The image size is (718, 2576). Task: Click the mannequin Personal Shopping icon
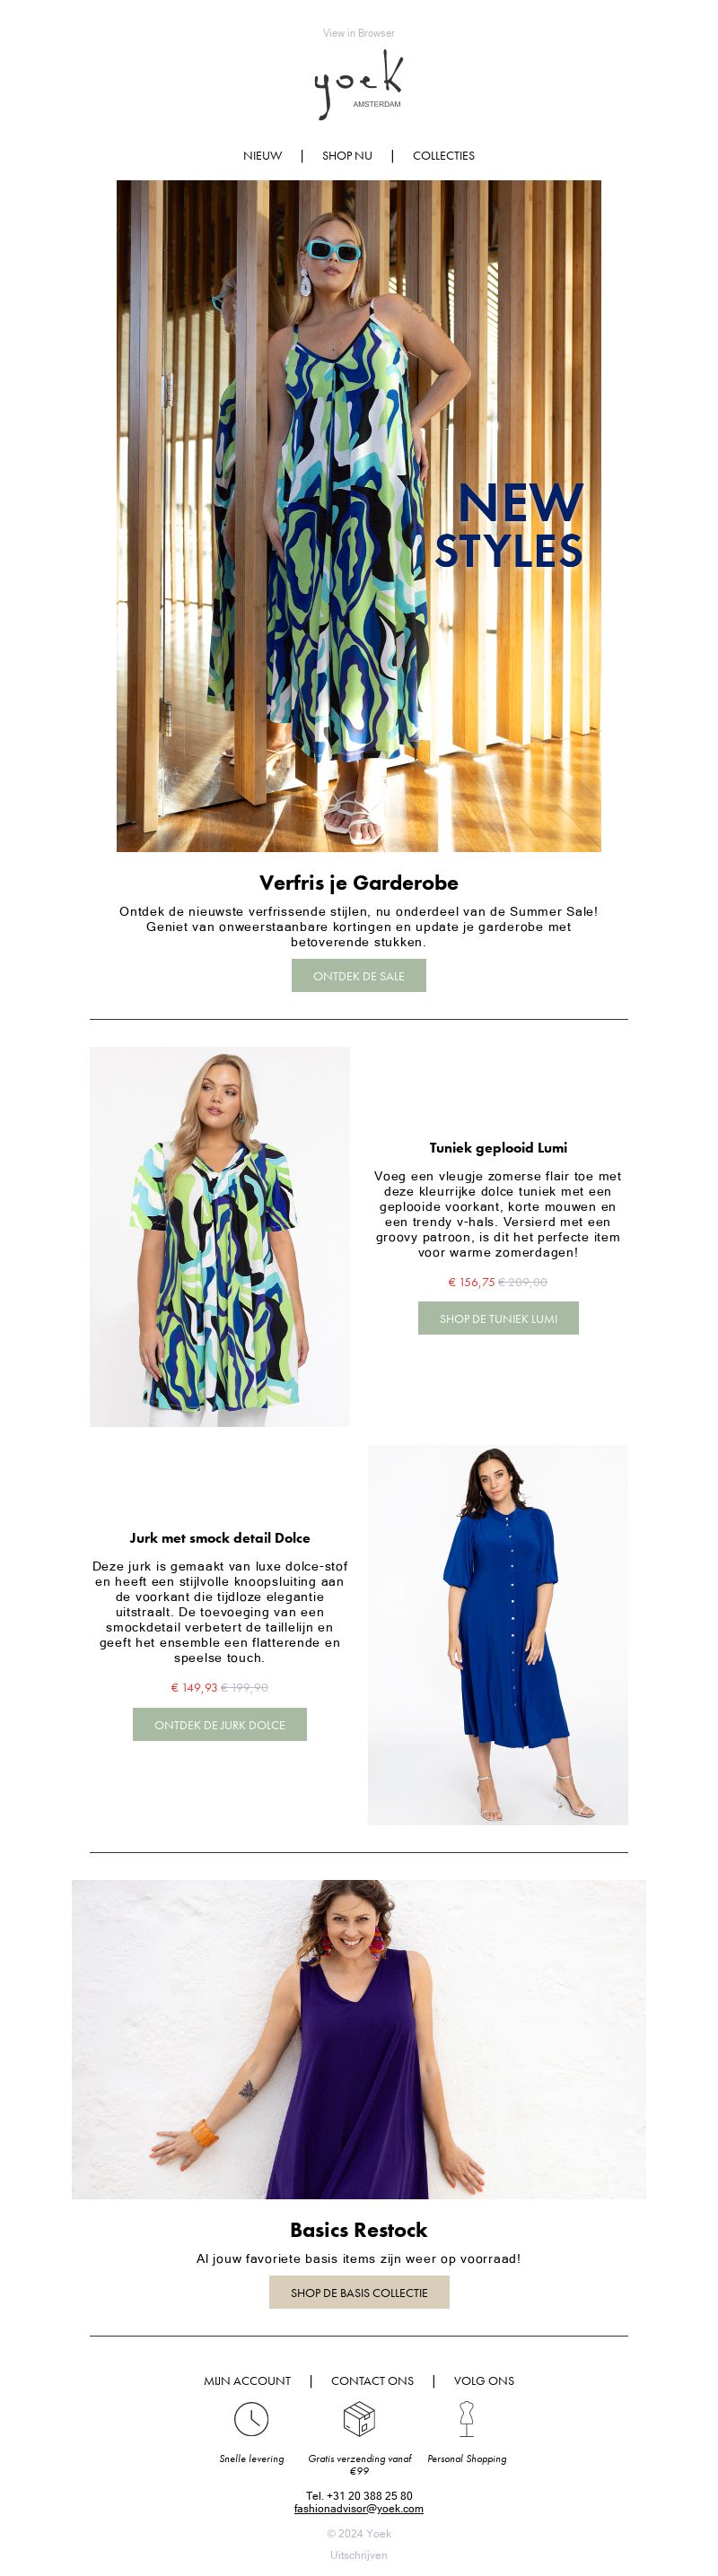466,2418
